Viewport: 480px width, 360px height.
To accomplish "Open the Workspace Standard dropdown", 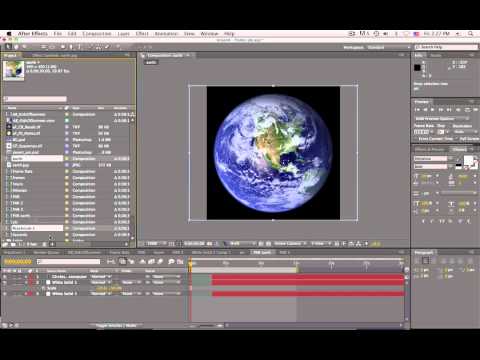I will click(x=388, y=47).
